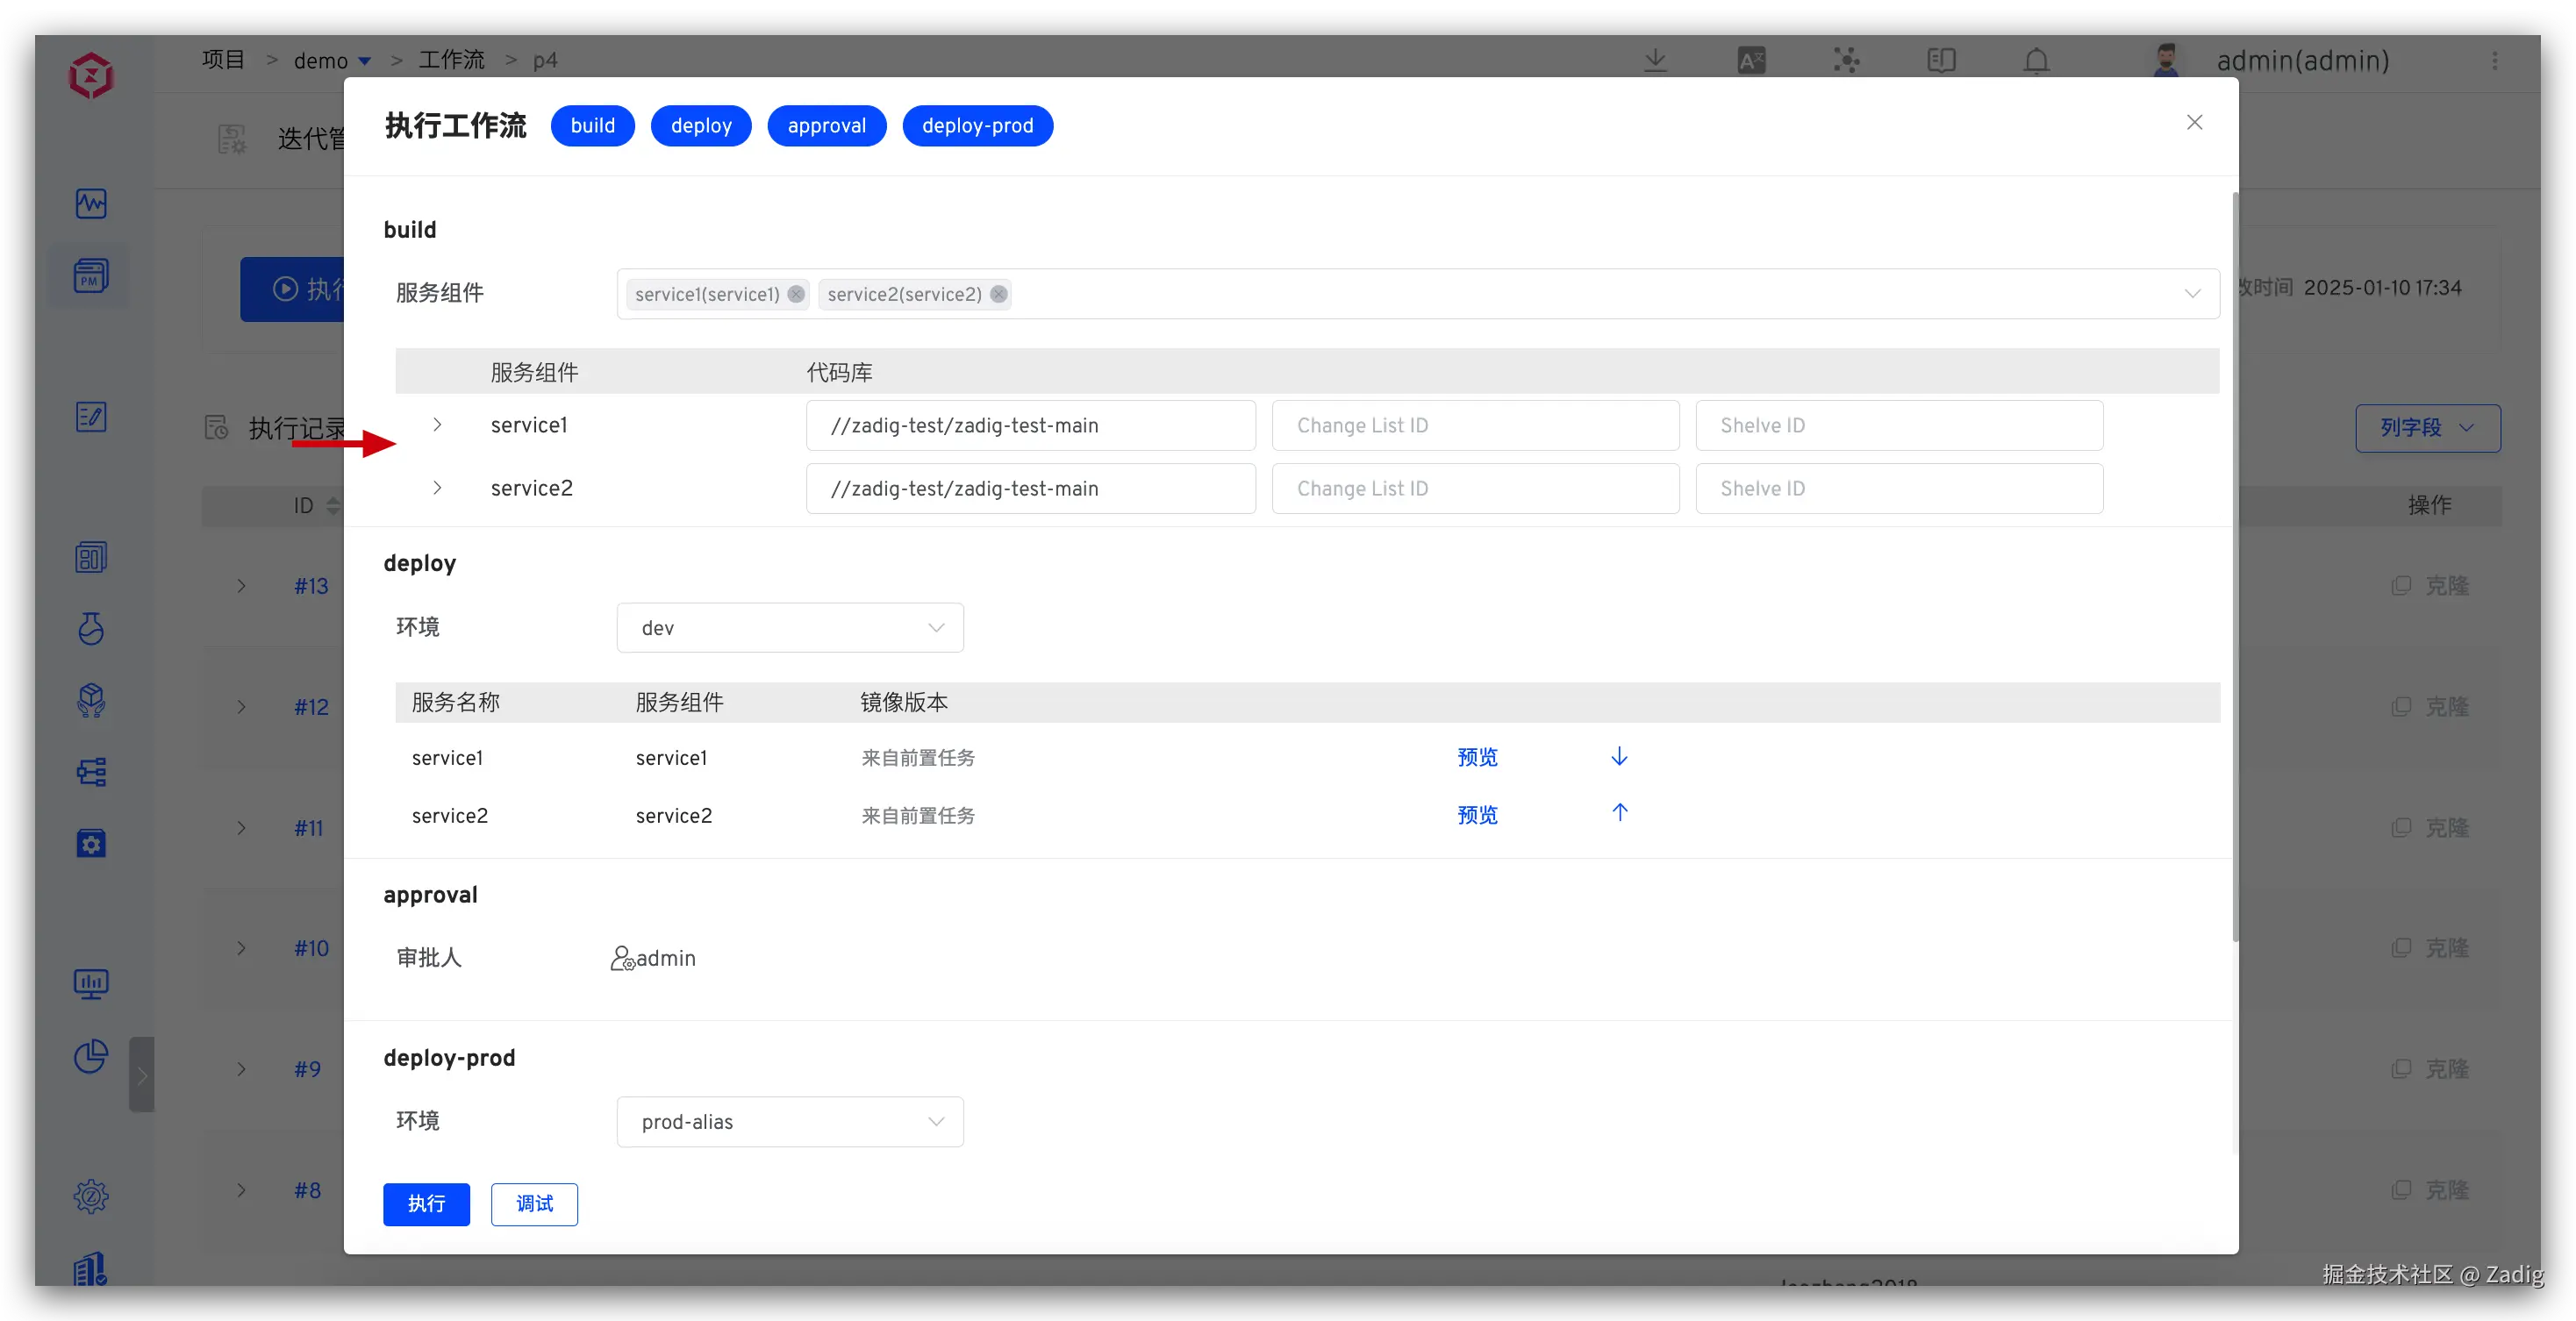The image size is (2576, 1321).
Task: Expand the service2 build row
Action: pos(437,488)
